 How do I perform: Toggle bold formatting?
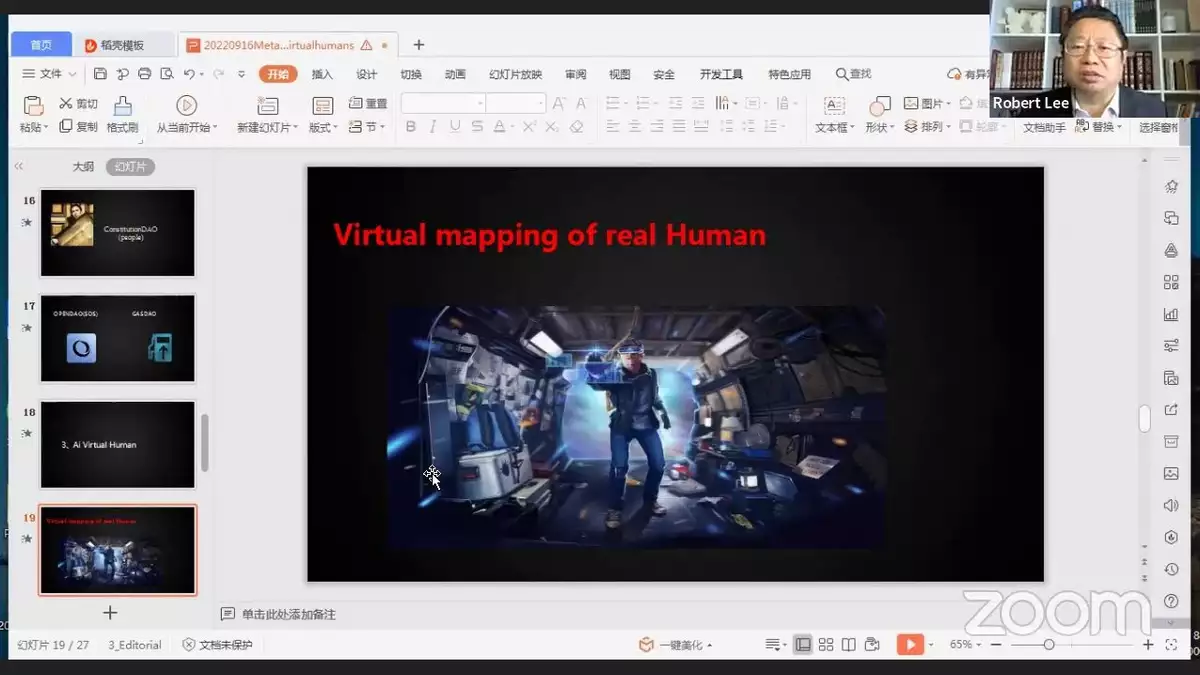point(411,127)
